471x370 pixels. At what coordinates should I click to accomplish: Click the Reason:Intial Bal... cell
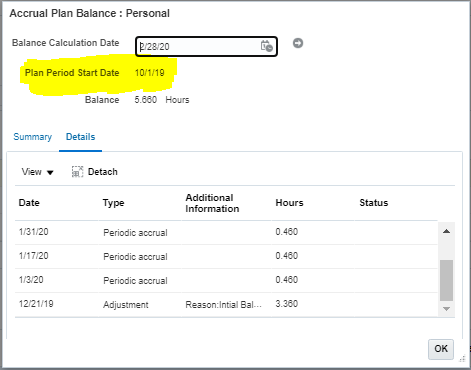(223, 305)
